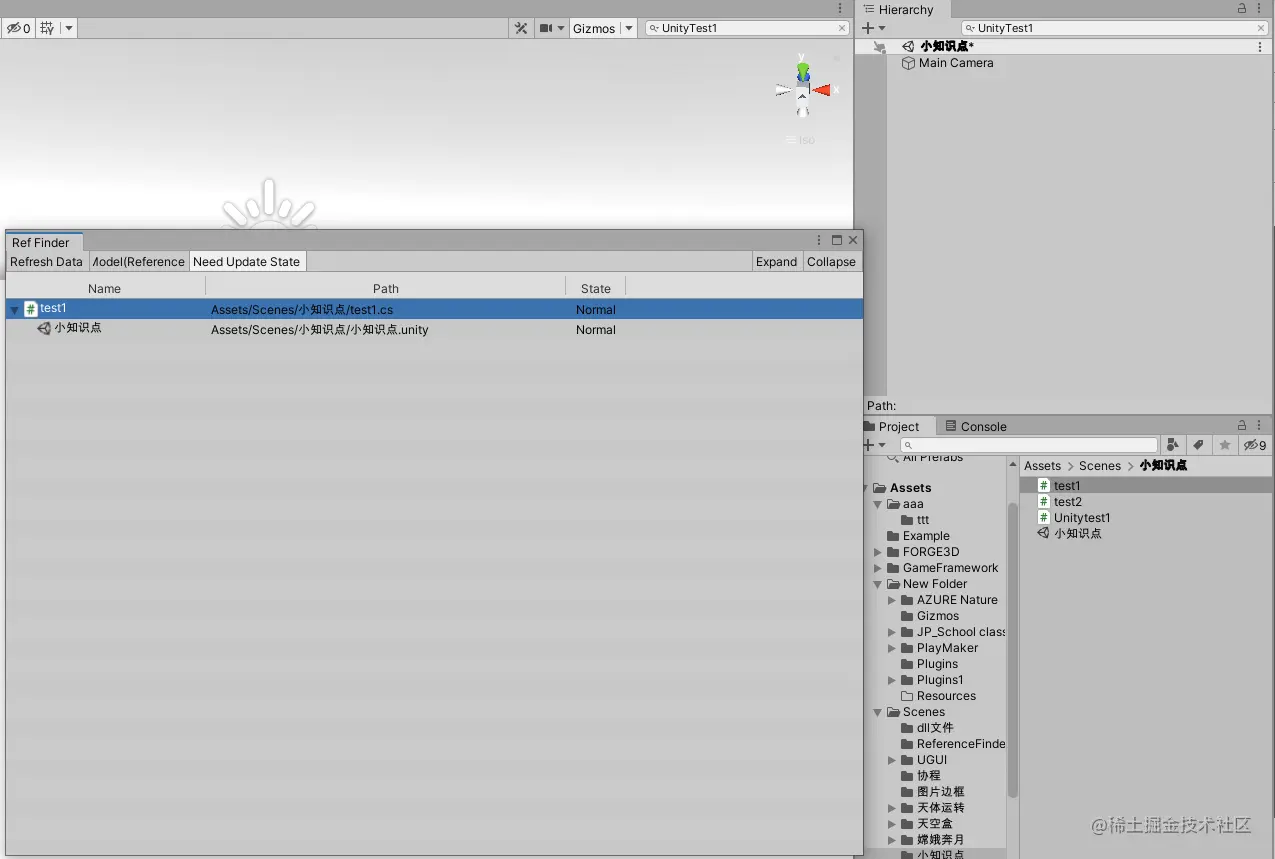Select the 小知识点 scene in Hierarchy
This screenshot has height=859, width=1275.
tap(946, 46)
